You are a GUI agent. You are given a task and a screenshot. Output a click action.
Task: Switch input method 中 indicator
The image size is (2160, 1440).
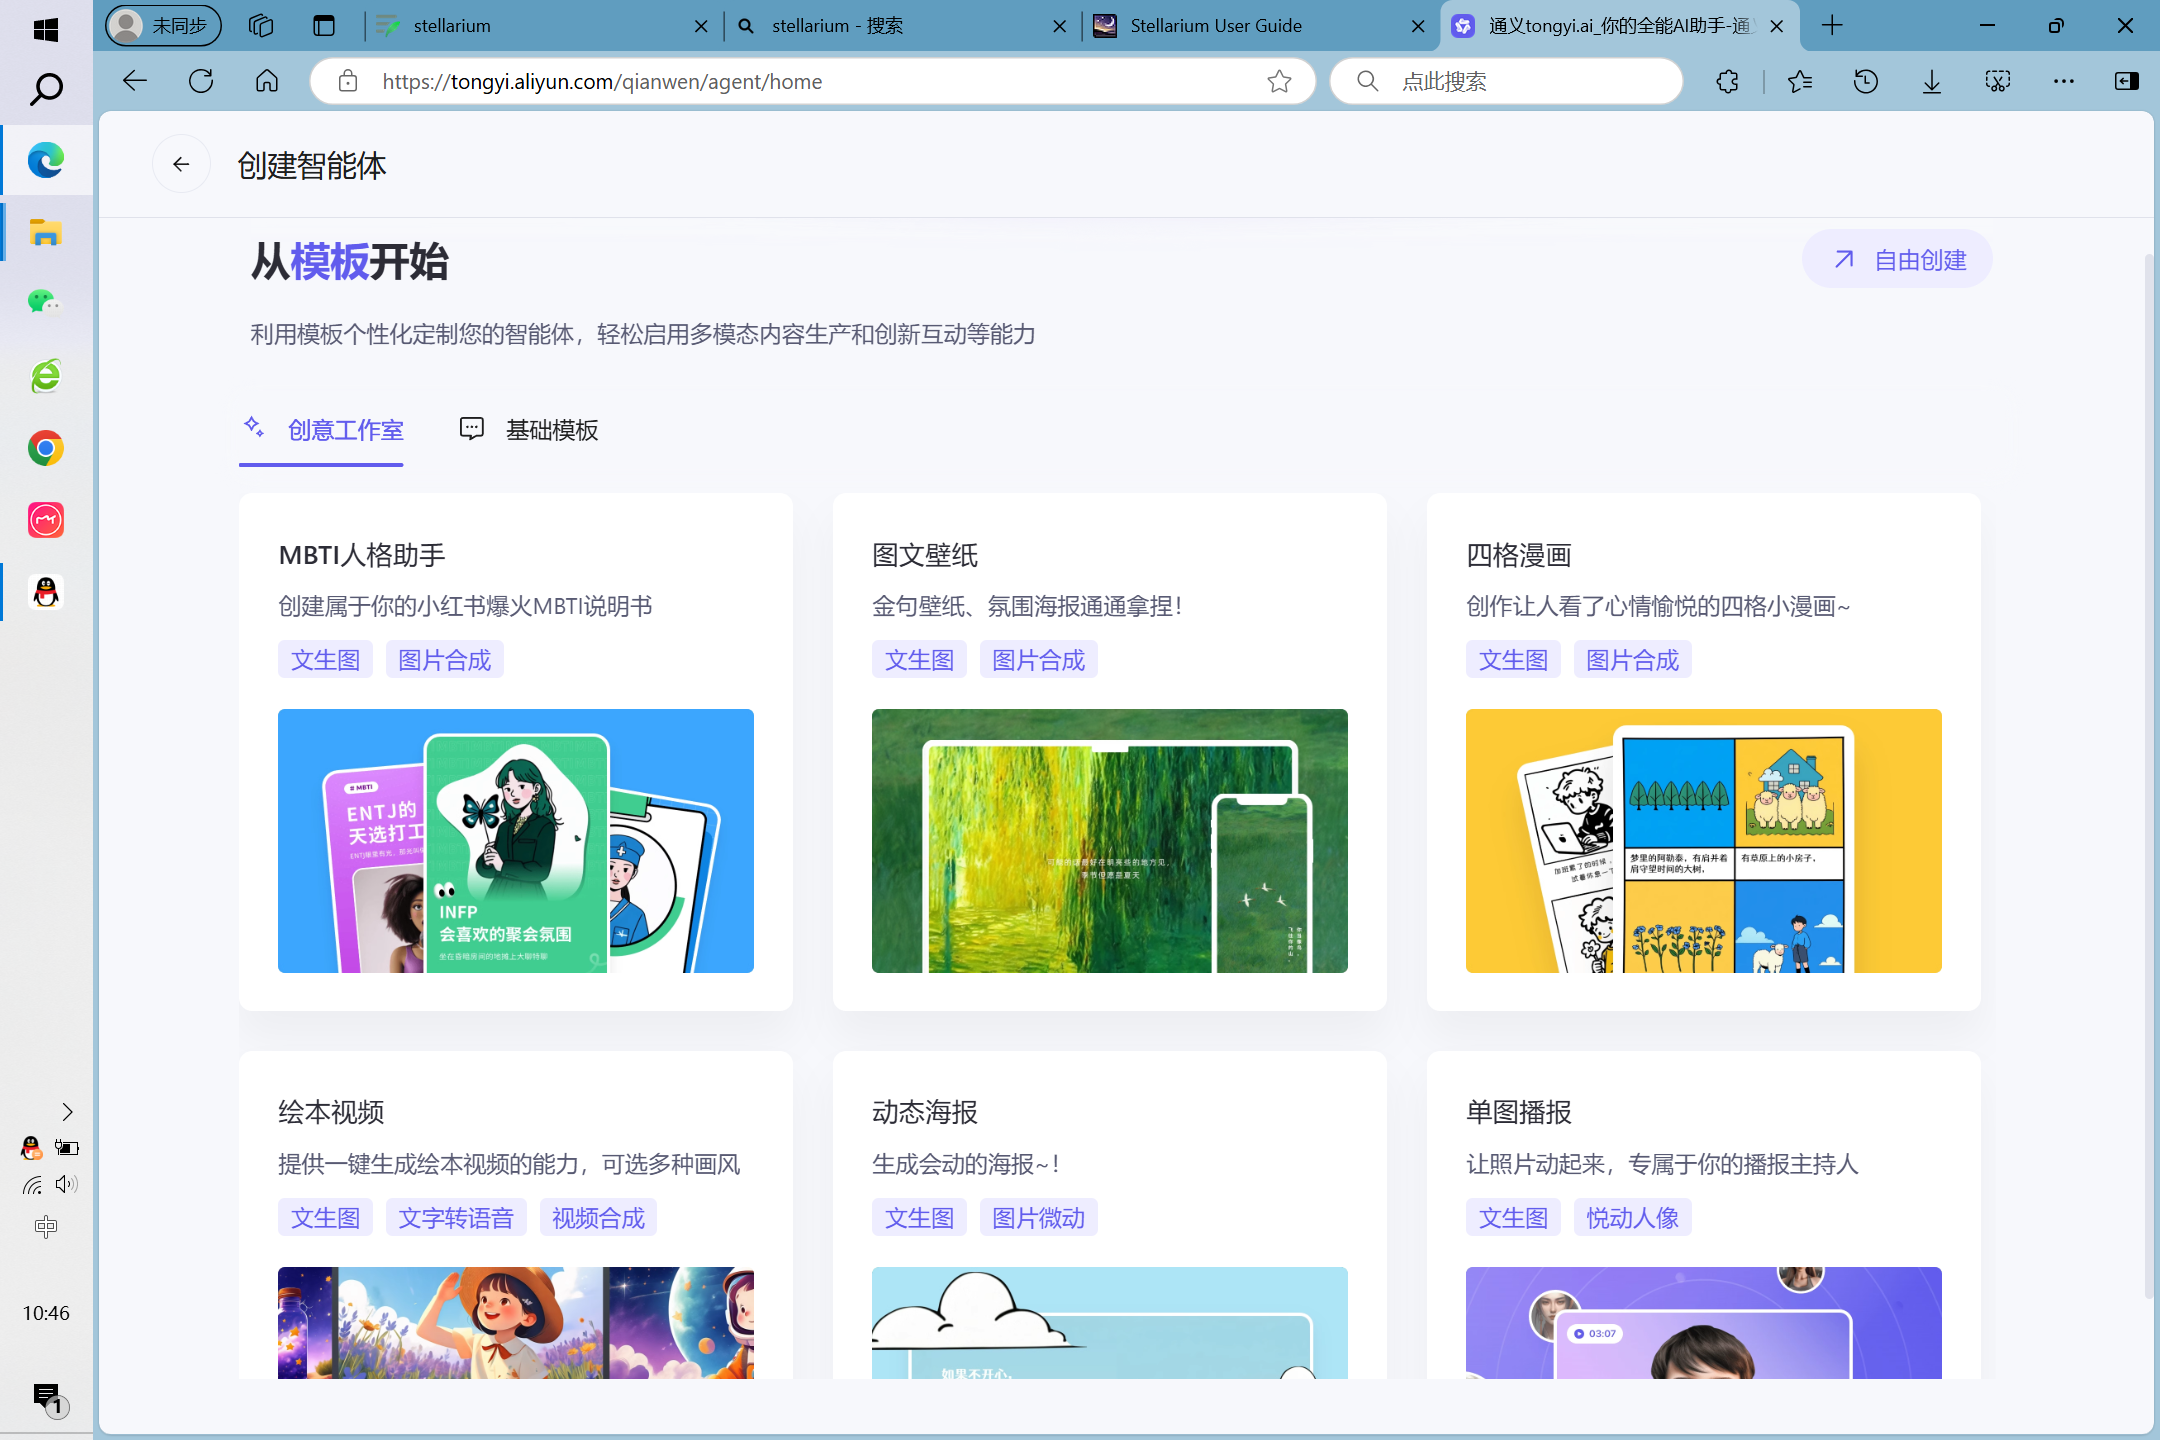(46, 1227)
